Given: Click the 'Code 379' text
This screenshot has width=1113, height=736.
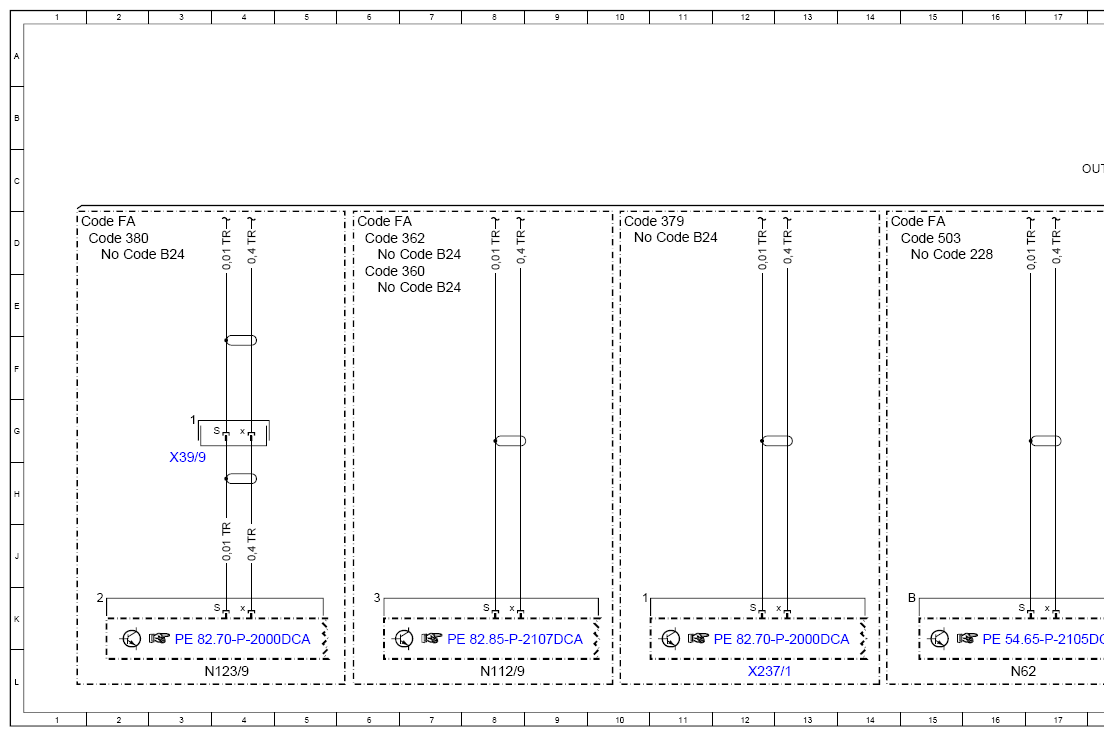Looking at the screenshot, I should tap(654, 221).
